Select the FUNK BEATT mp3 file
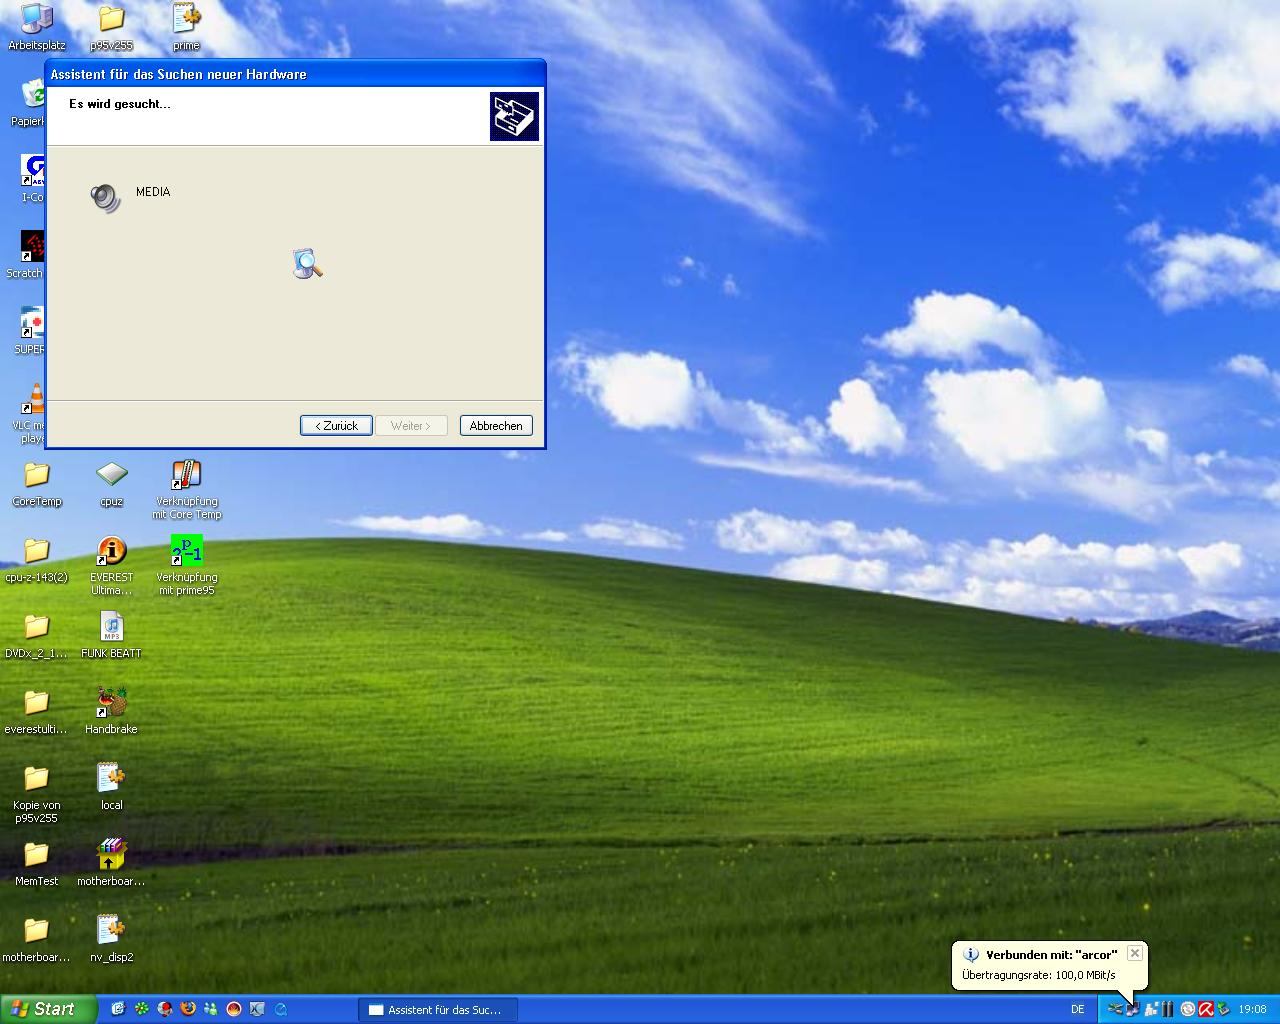This screenshot has width=1280, height=1024. [x=111, y=636]
